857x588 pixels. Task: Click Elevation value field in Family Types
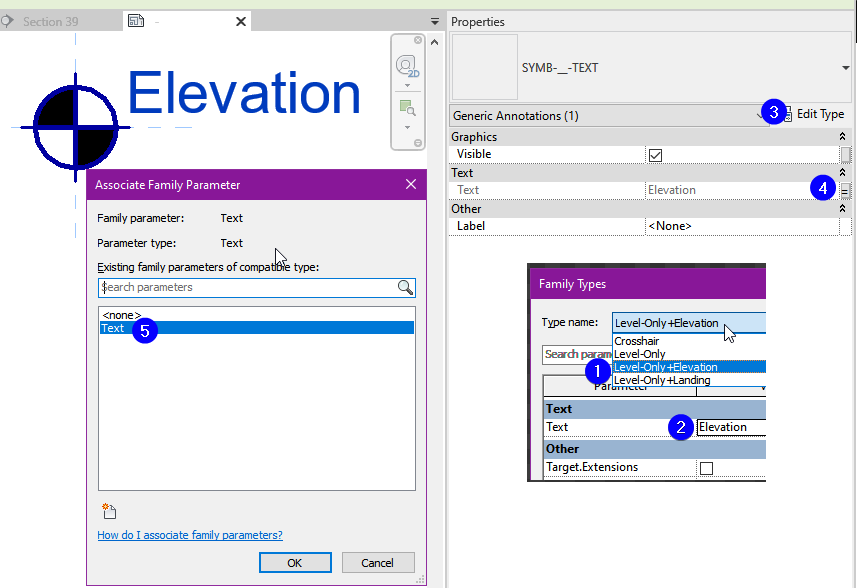coord(731,427)
